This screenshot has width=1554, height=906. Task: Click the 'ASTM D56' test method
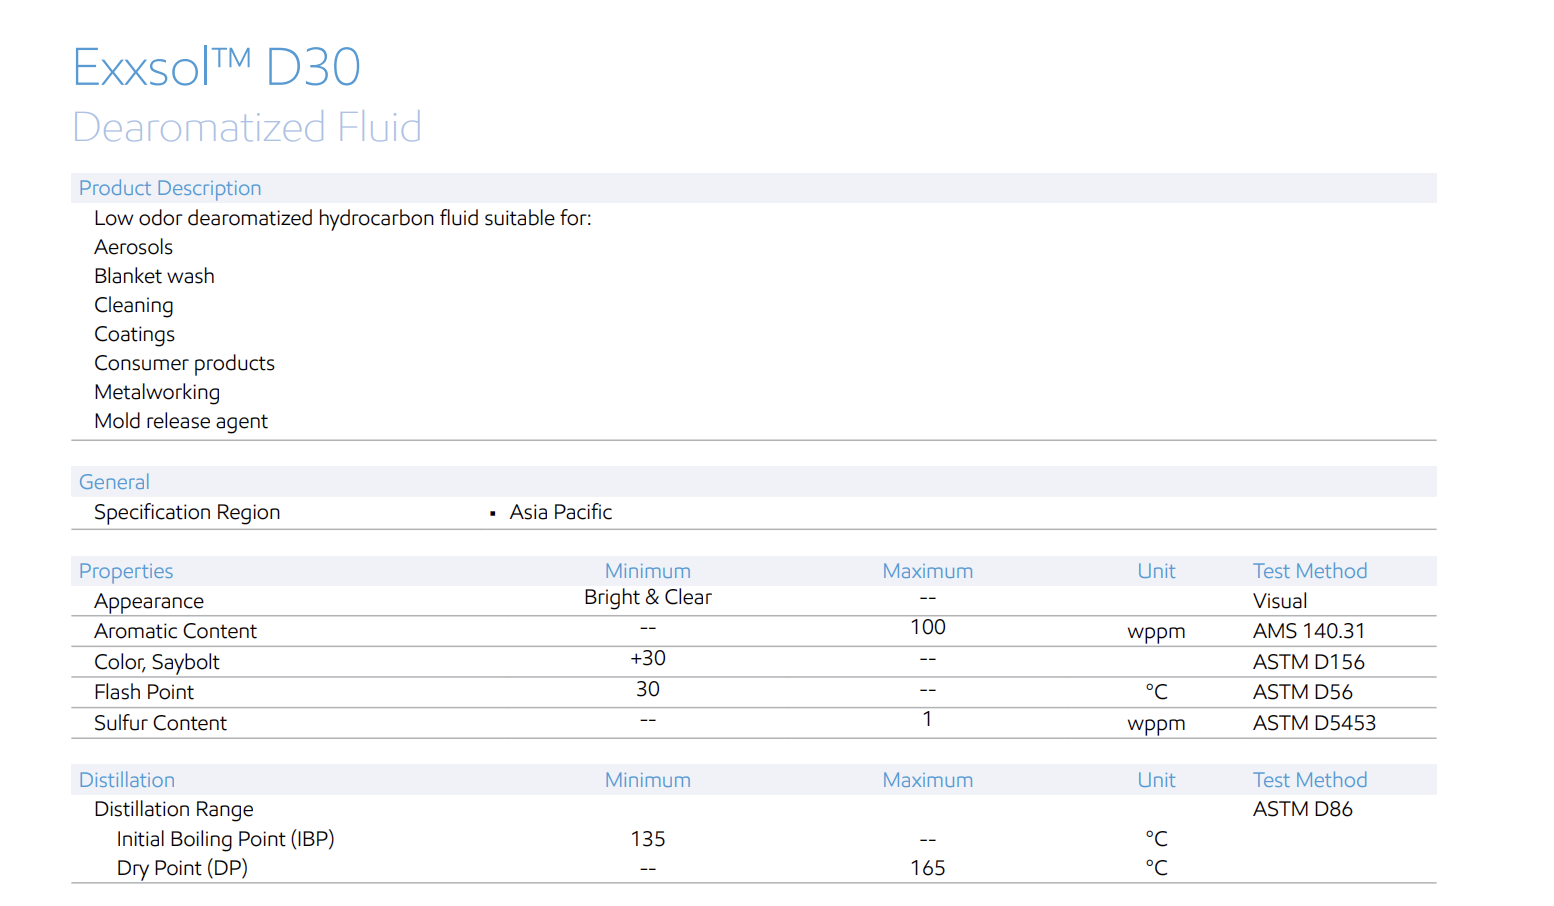click(x=1303, y=692)
